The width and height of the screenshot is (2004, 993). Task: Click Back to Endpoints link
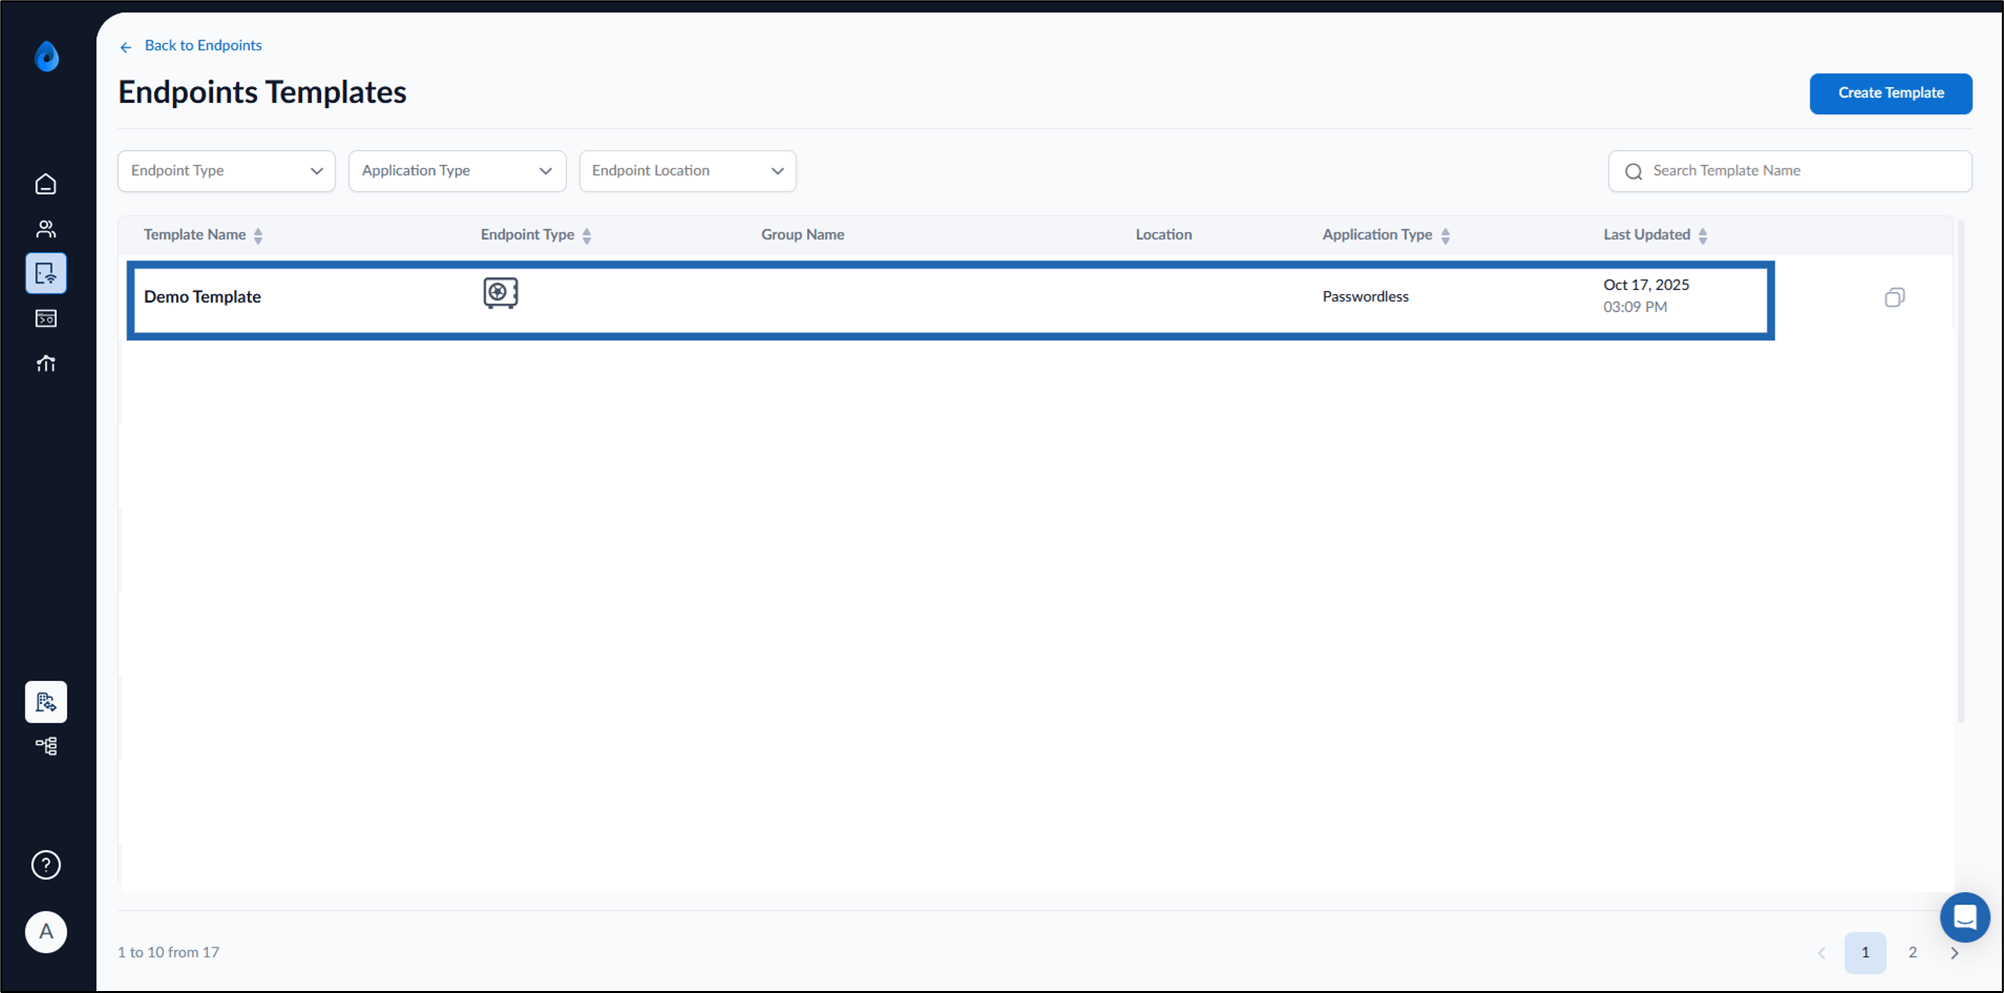coord(203,46)
